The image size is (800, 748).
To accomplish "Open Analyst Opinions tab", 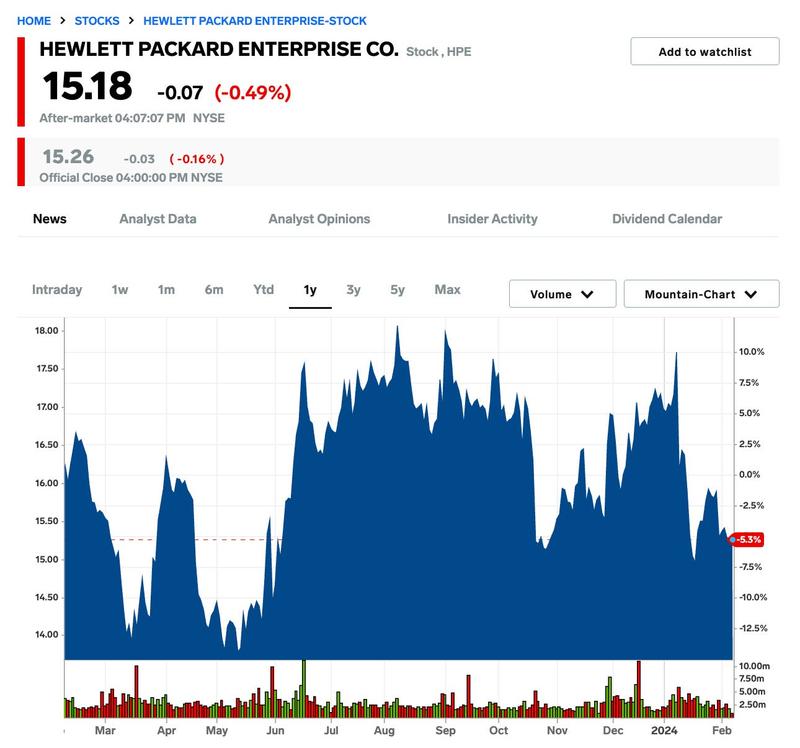I will point(319,219).
